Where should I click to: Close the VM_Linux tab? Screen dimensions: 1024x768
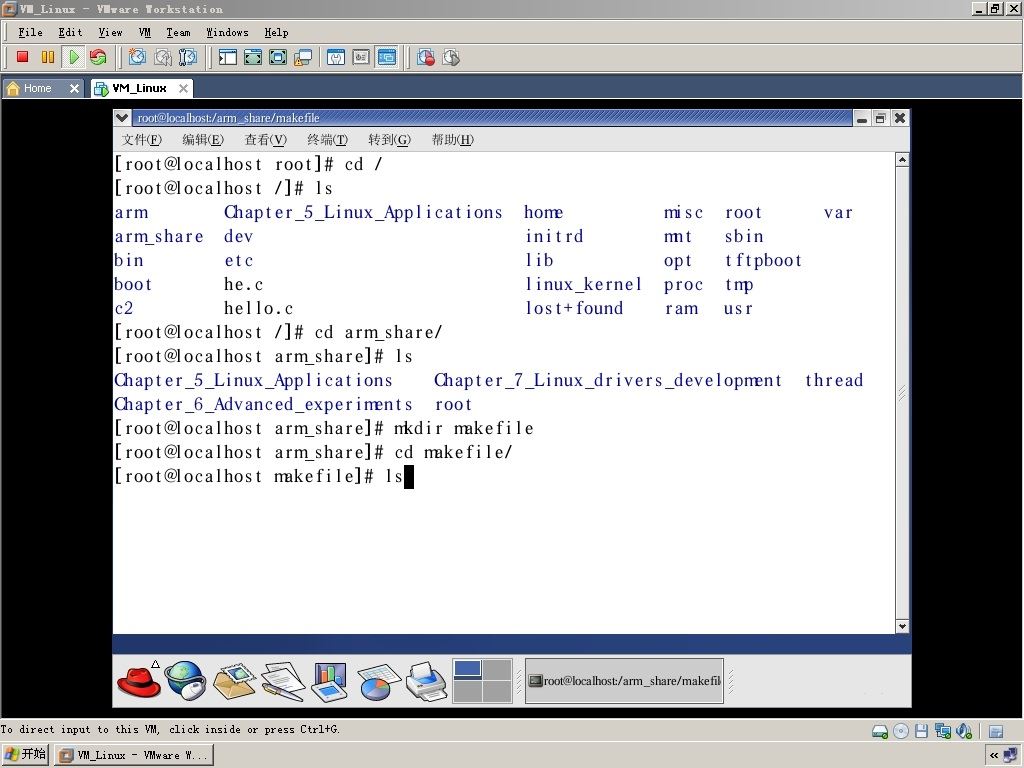tap(184, 88)
